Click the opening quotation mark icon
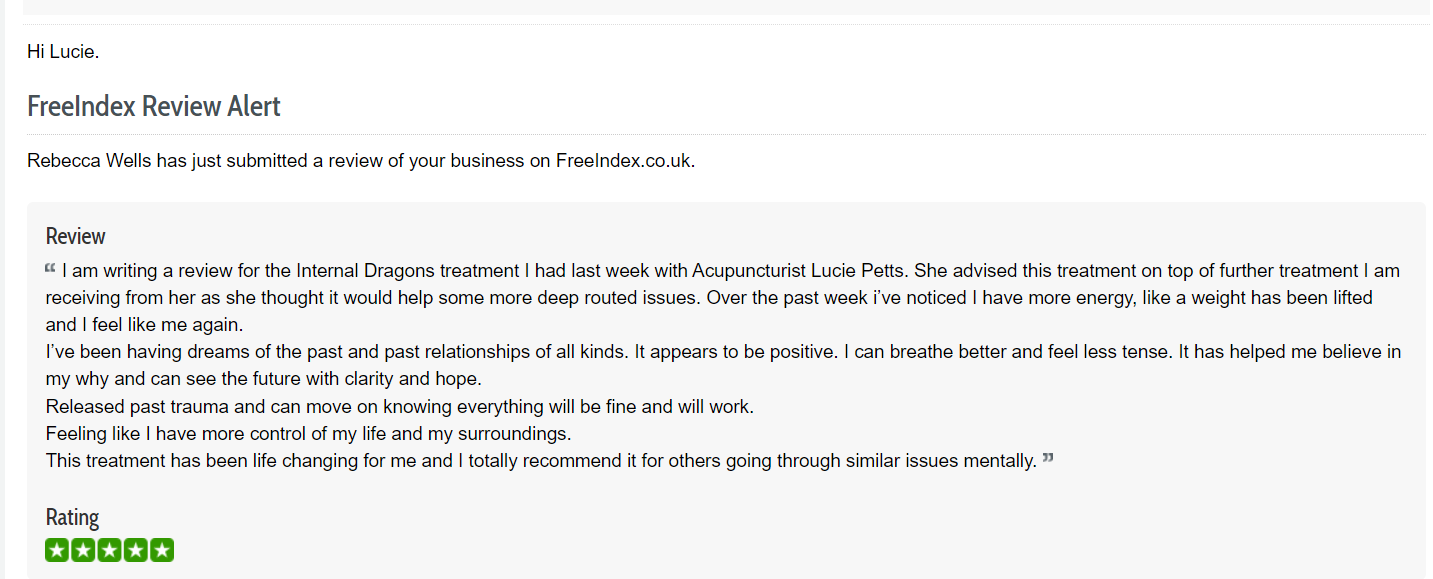Screen dimensions: 1433x579 pos(50,268)
